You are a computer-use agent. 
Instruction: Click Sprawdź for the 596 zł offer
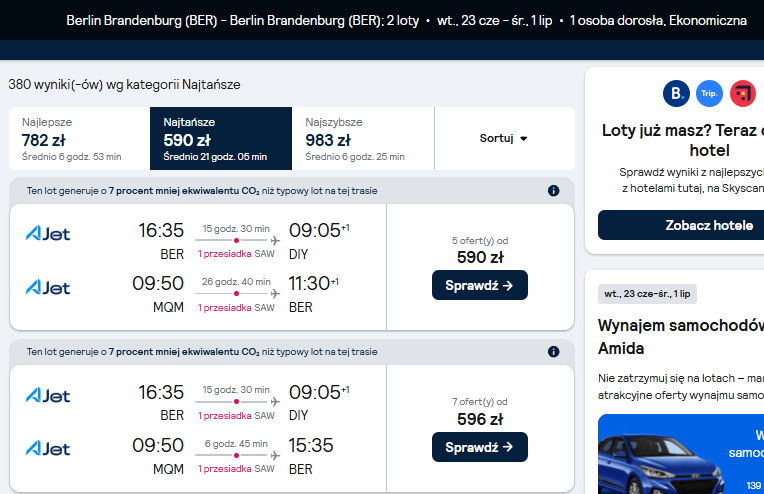tap(480, 447)
